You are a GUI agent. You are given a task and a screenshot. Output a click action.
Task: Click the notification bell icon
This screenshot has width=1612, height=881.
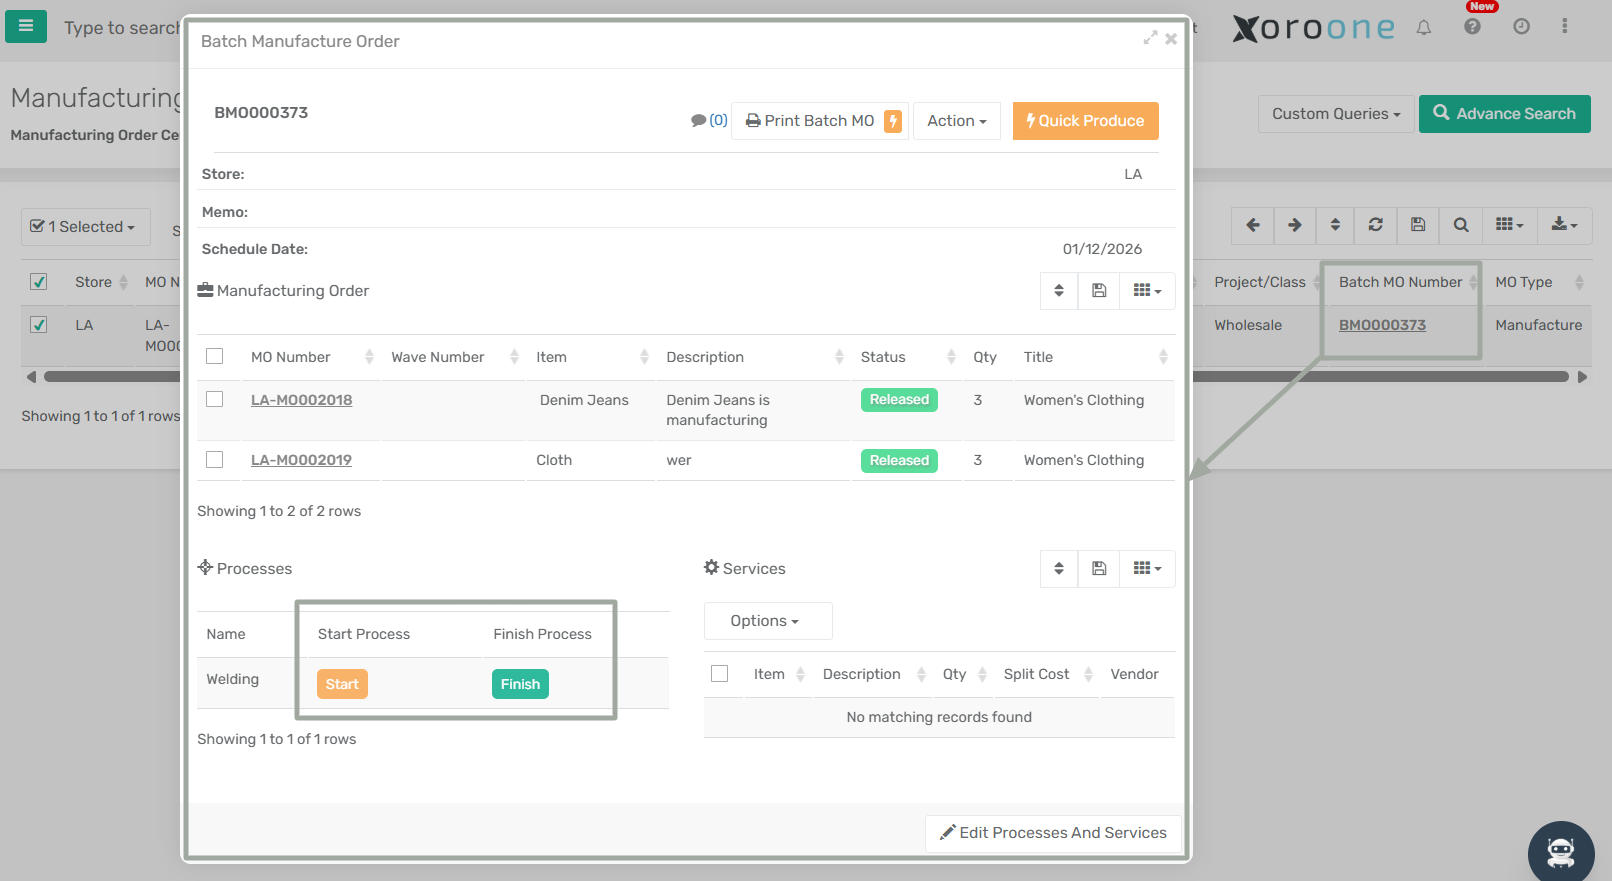pyautogui.click(x=1424, y=28)
